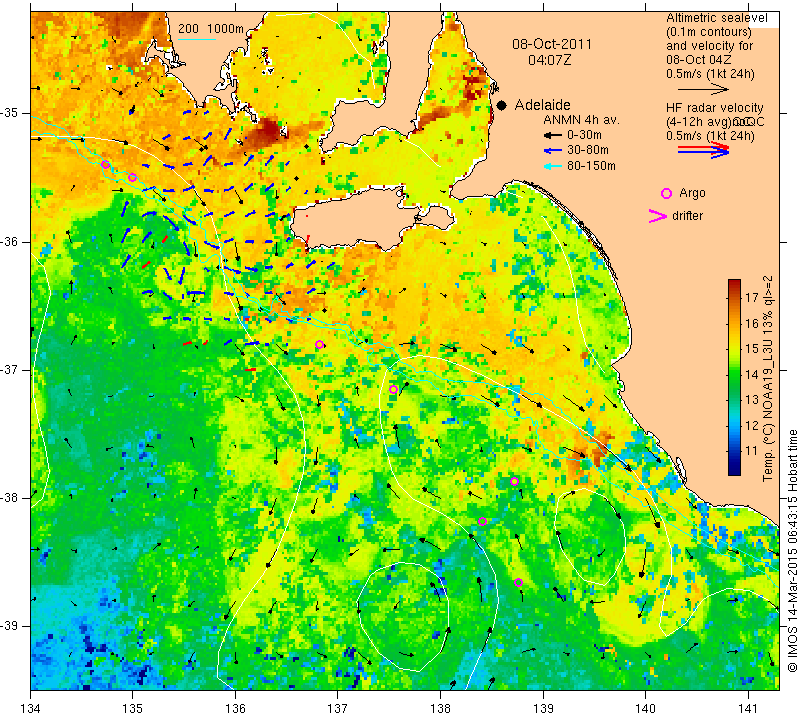Click the magenta Argo circle in the legend
This screenshot has width=800, height=720.
pos(666,193)
